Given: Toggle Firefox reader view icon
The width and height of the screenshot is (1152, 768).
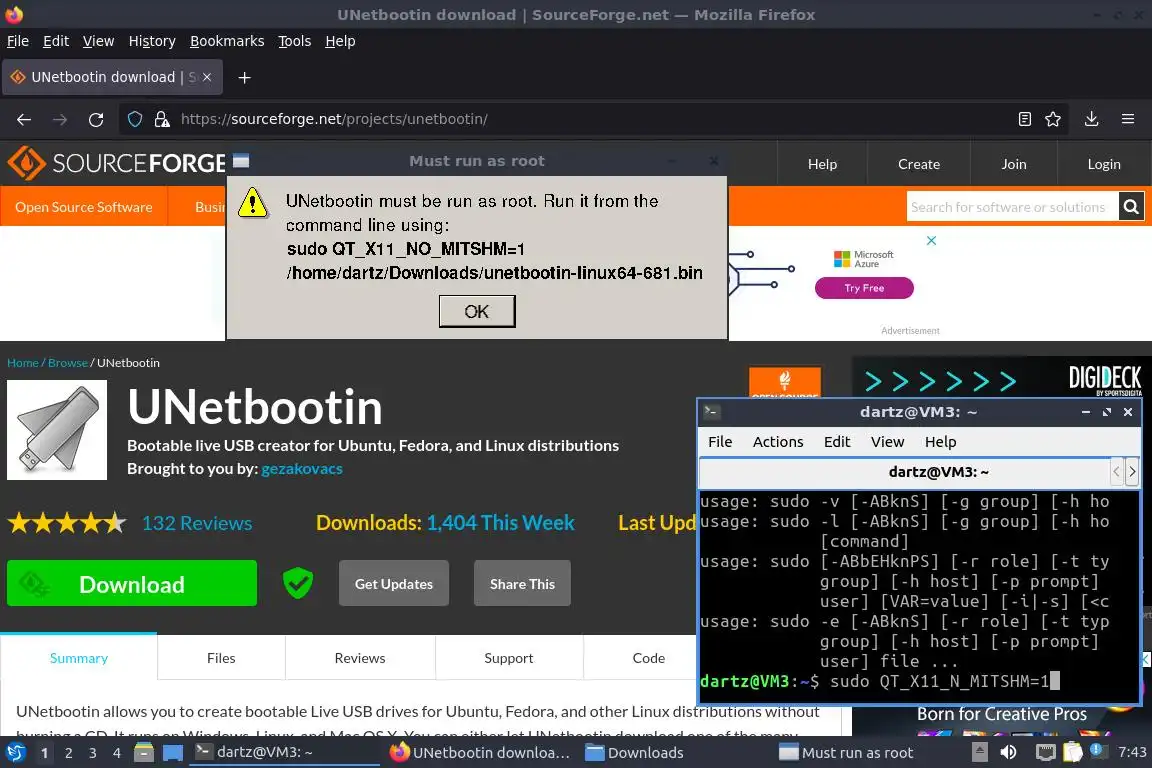Looking at the screenshot, I should [1024, 119].
